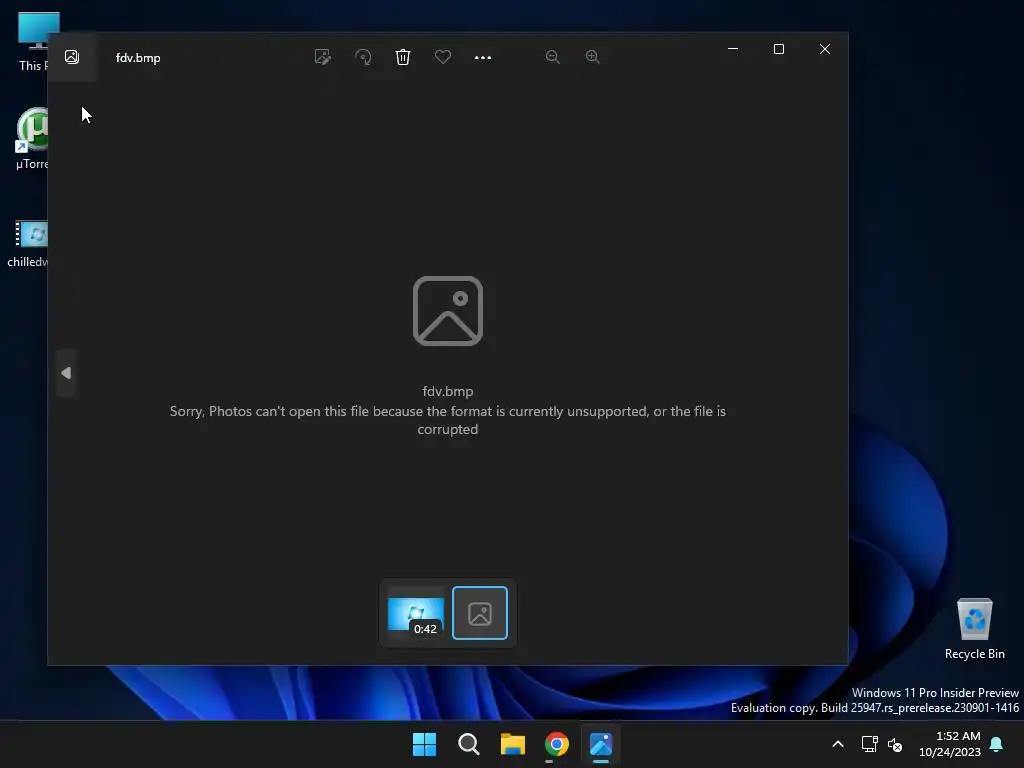
Task: Open the See more three-dots menu
Action: (x=483, y=57)
